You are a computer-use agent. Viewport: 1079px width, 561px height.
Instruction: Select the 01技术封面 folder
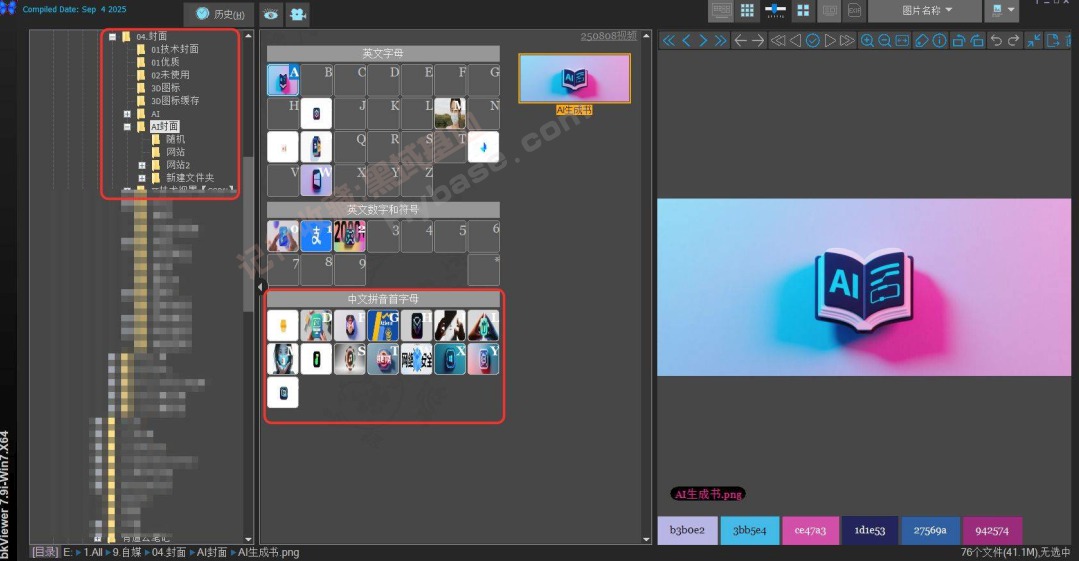point(175,49)
